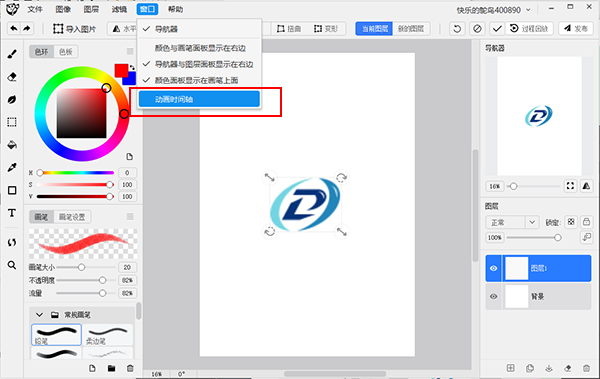The image size is (600, 379).
Task: Open the 图层 menu
Action: pyautogui.click(x=91, y=9)
